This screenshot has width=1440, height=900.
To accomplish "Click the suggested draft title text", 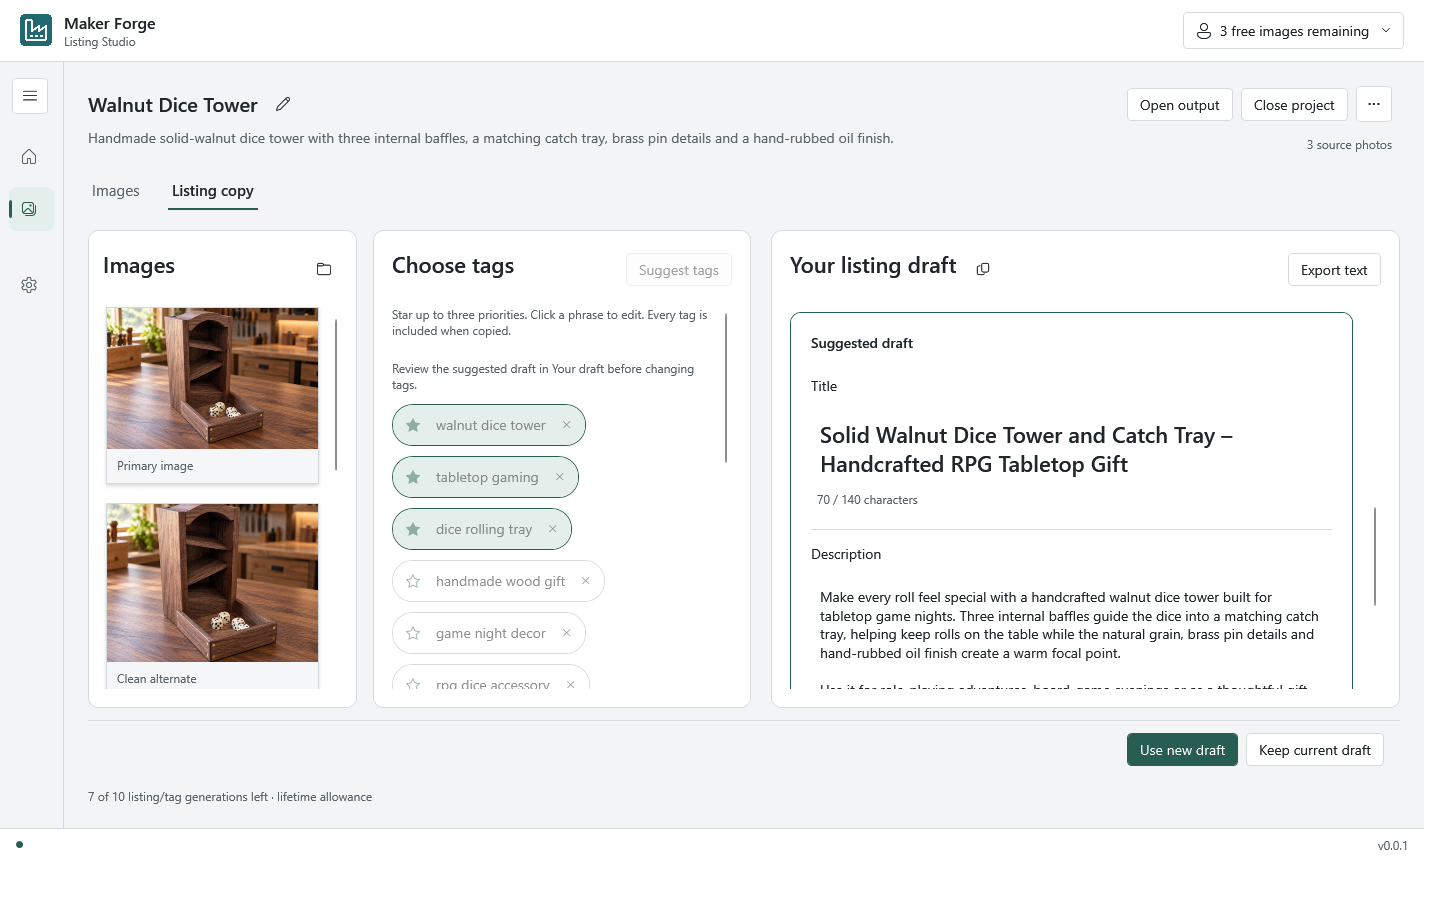I will click(x=1026, y=450).
